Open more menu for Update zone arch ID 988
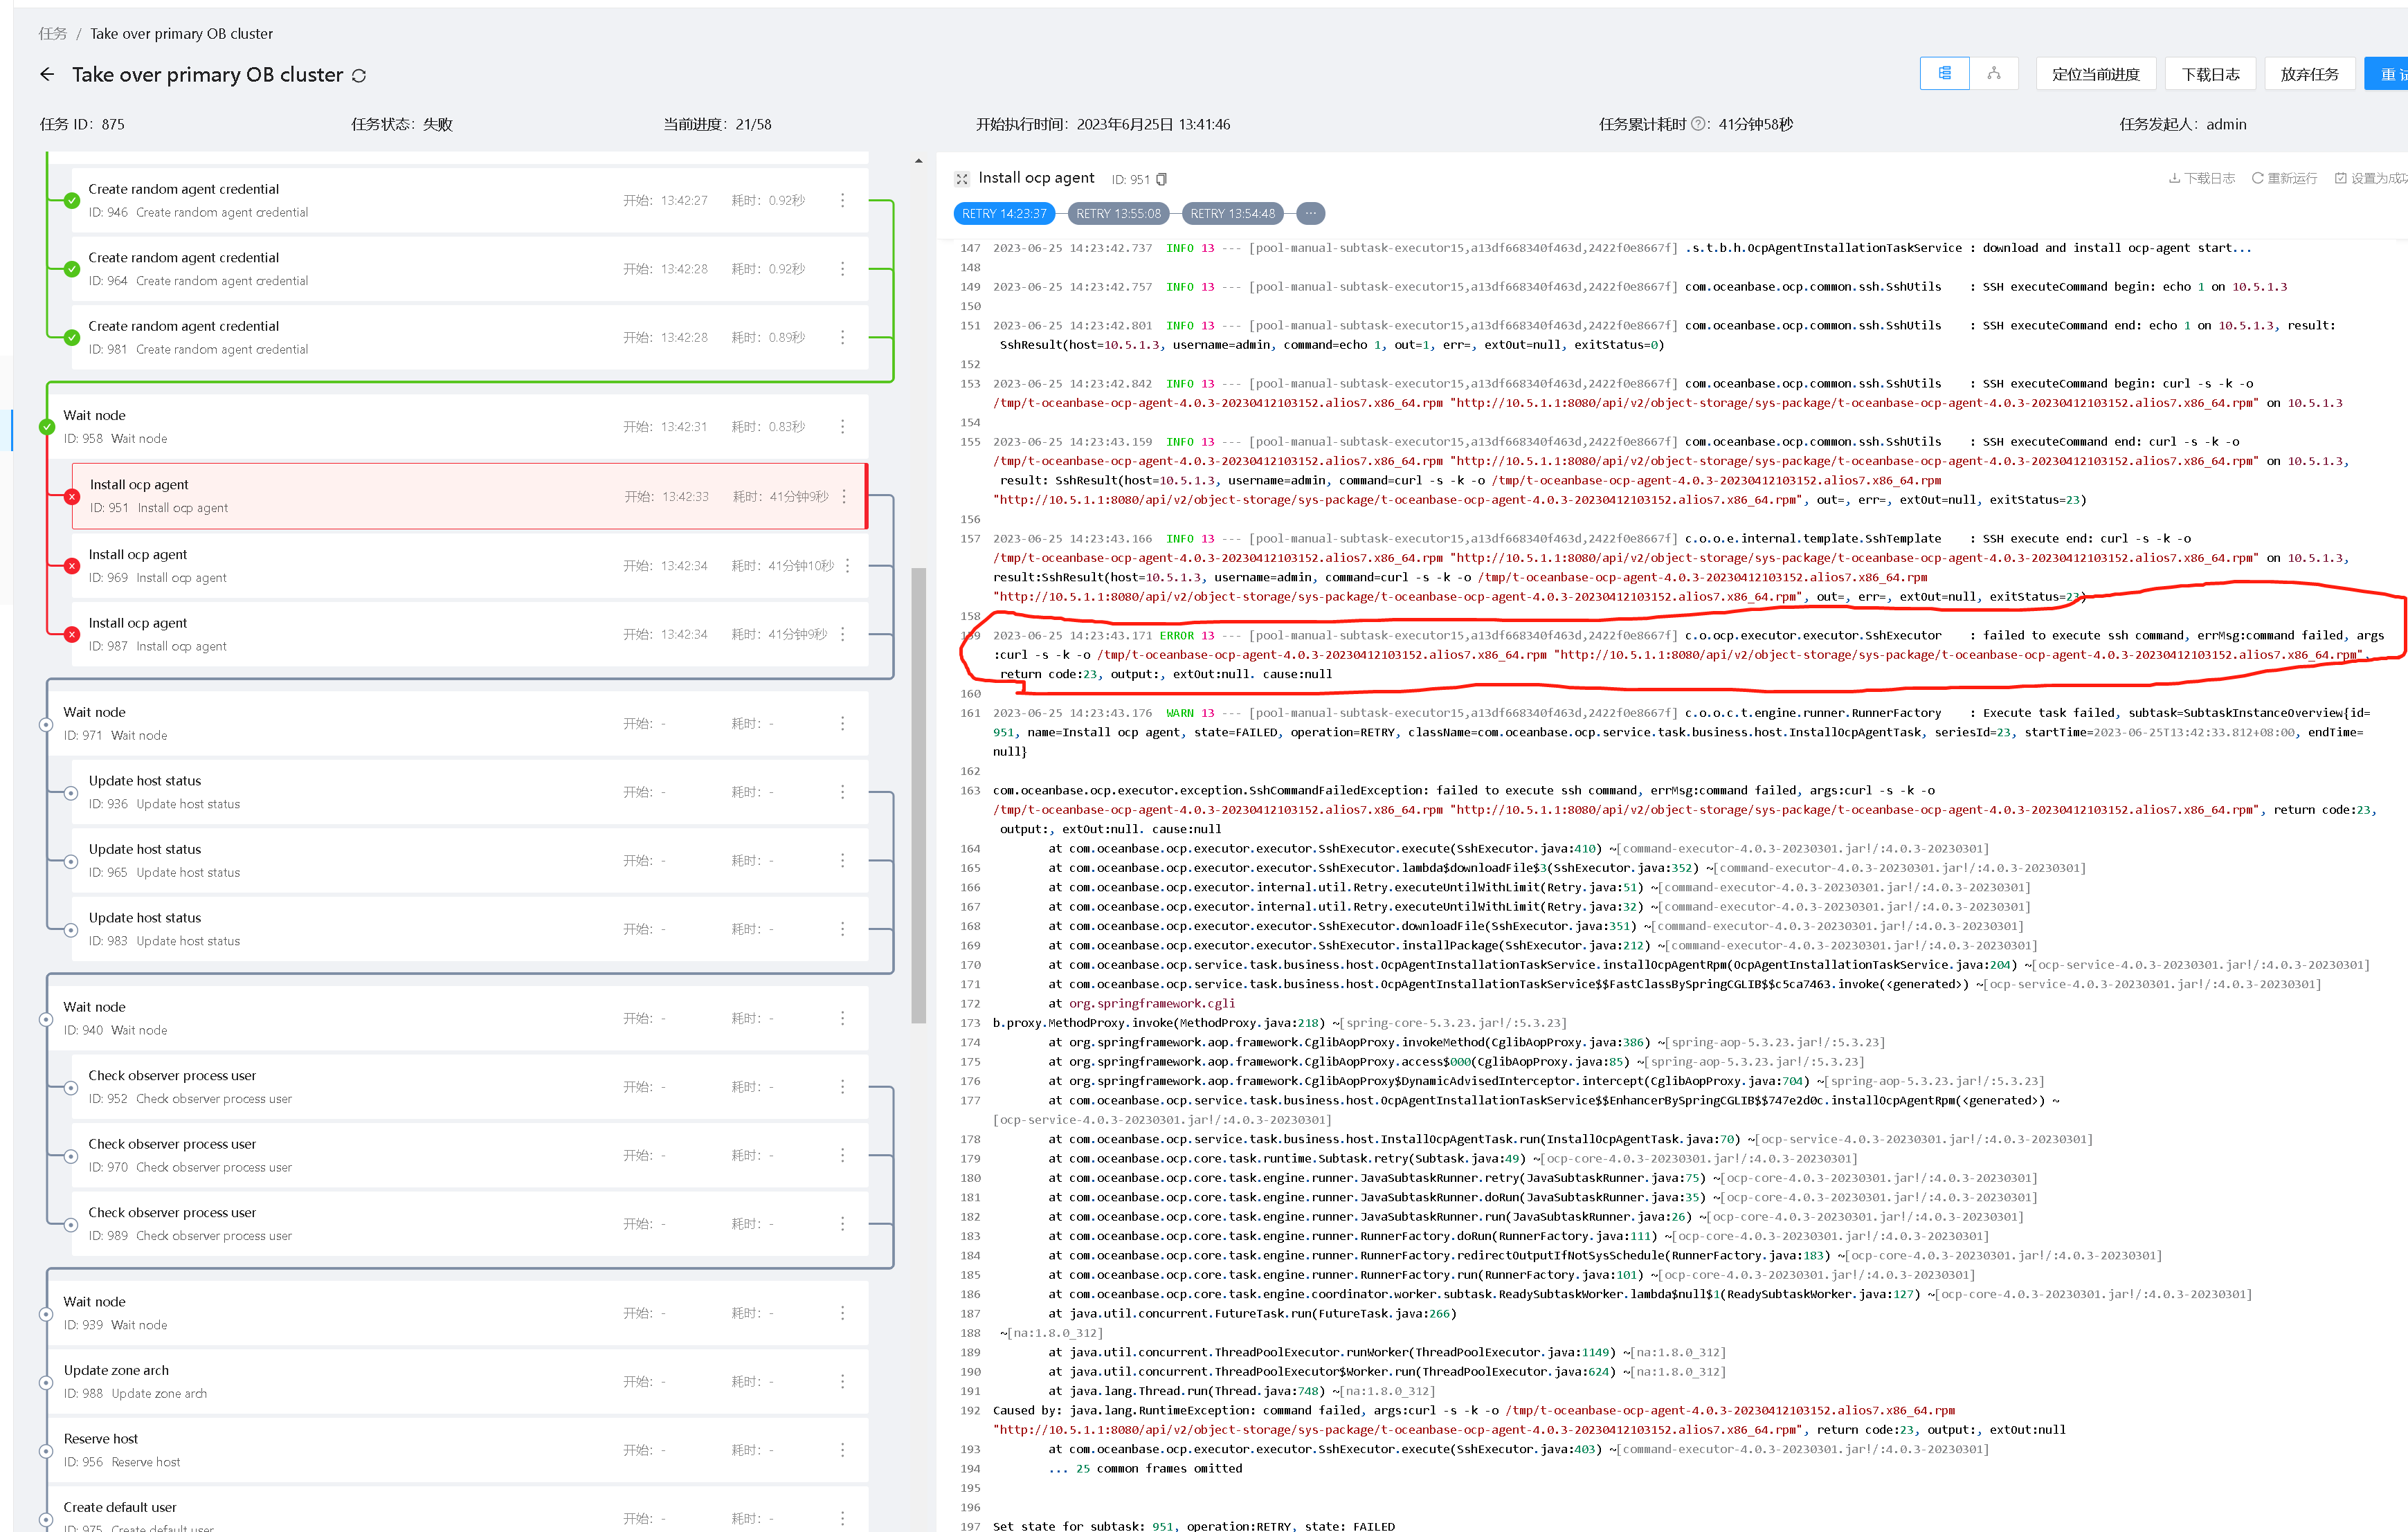The height and width of the screenshot is (1532, 2408). (x=842, y=1382)
